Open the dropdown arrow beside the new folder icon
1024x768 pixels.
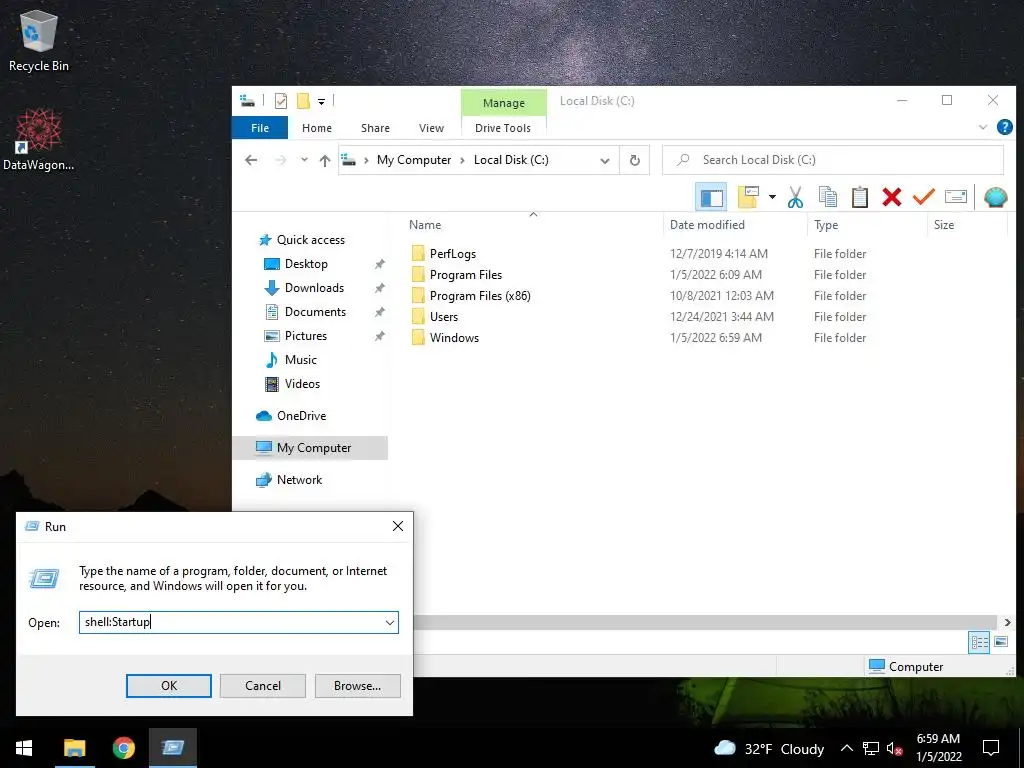(x=772, y=197)
